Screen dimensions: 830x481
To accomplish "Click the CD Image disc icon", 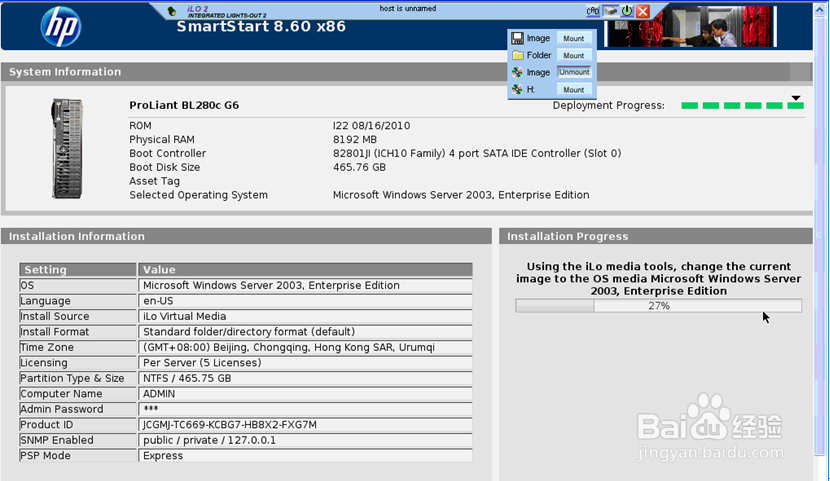I will point(517,72).
